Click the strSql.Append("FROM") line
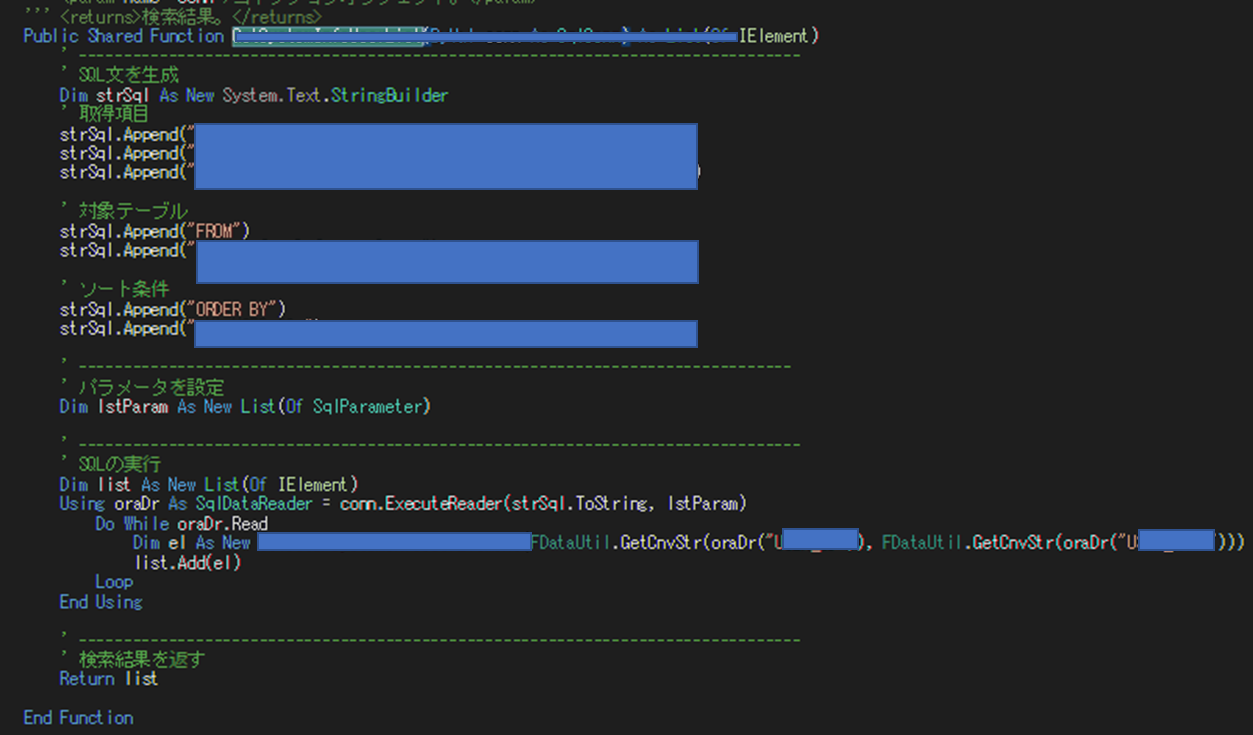The height and width of the screenshot is (735, 1253). (x=154, y=231)
